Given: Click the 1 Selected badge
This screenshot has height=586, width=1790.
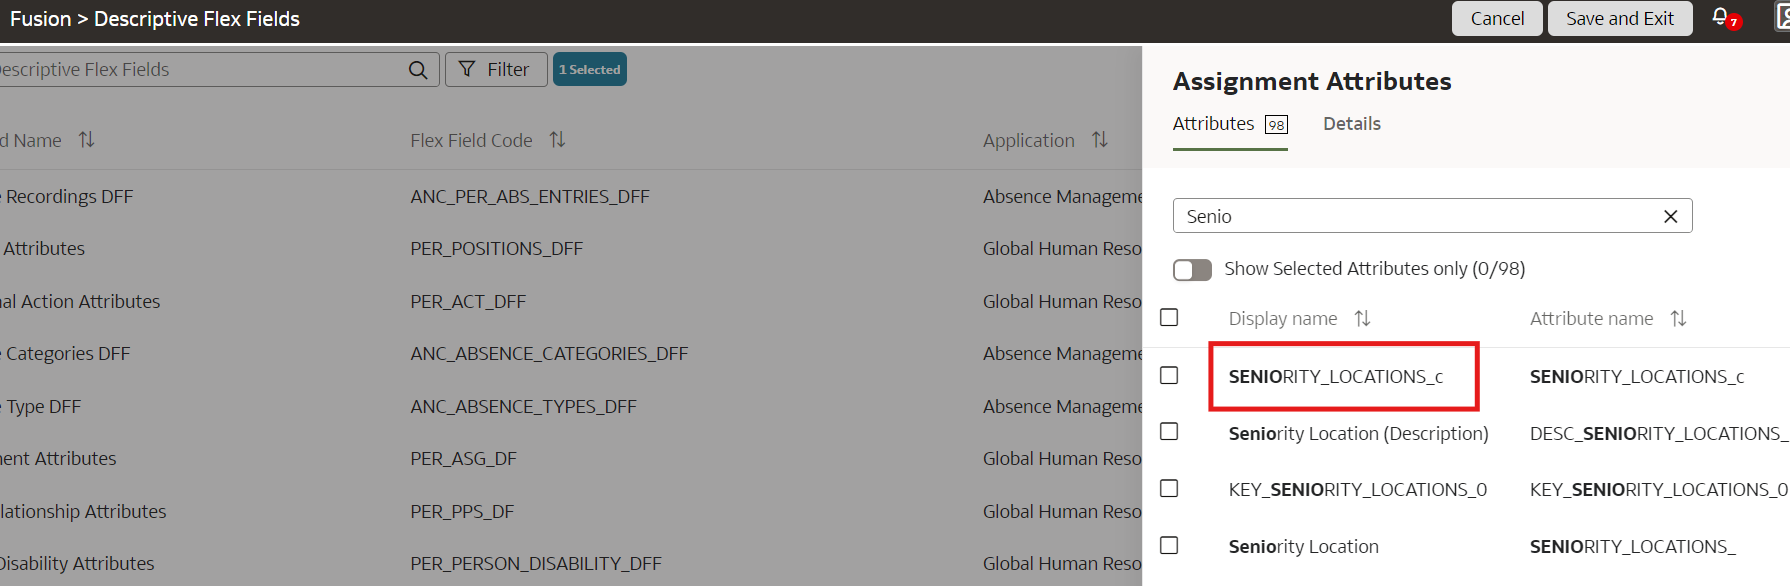Looking at the screenshot, I should pyautogui.click(x=590, y=69).
